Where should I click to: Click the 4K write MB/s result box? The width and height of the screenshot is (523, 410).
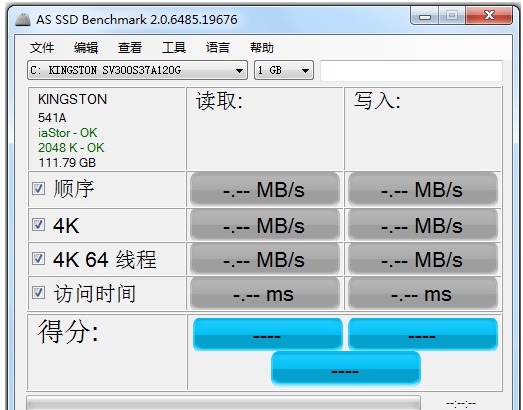pos(423,226)
